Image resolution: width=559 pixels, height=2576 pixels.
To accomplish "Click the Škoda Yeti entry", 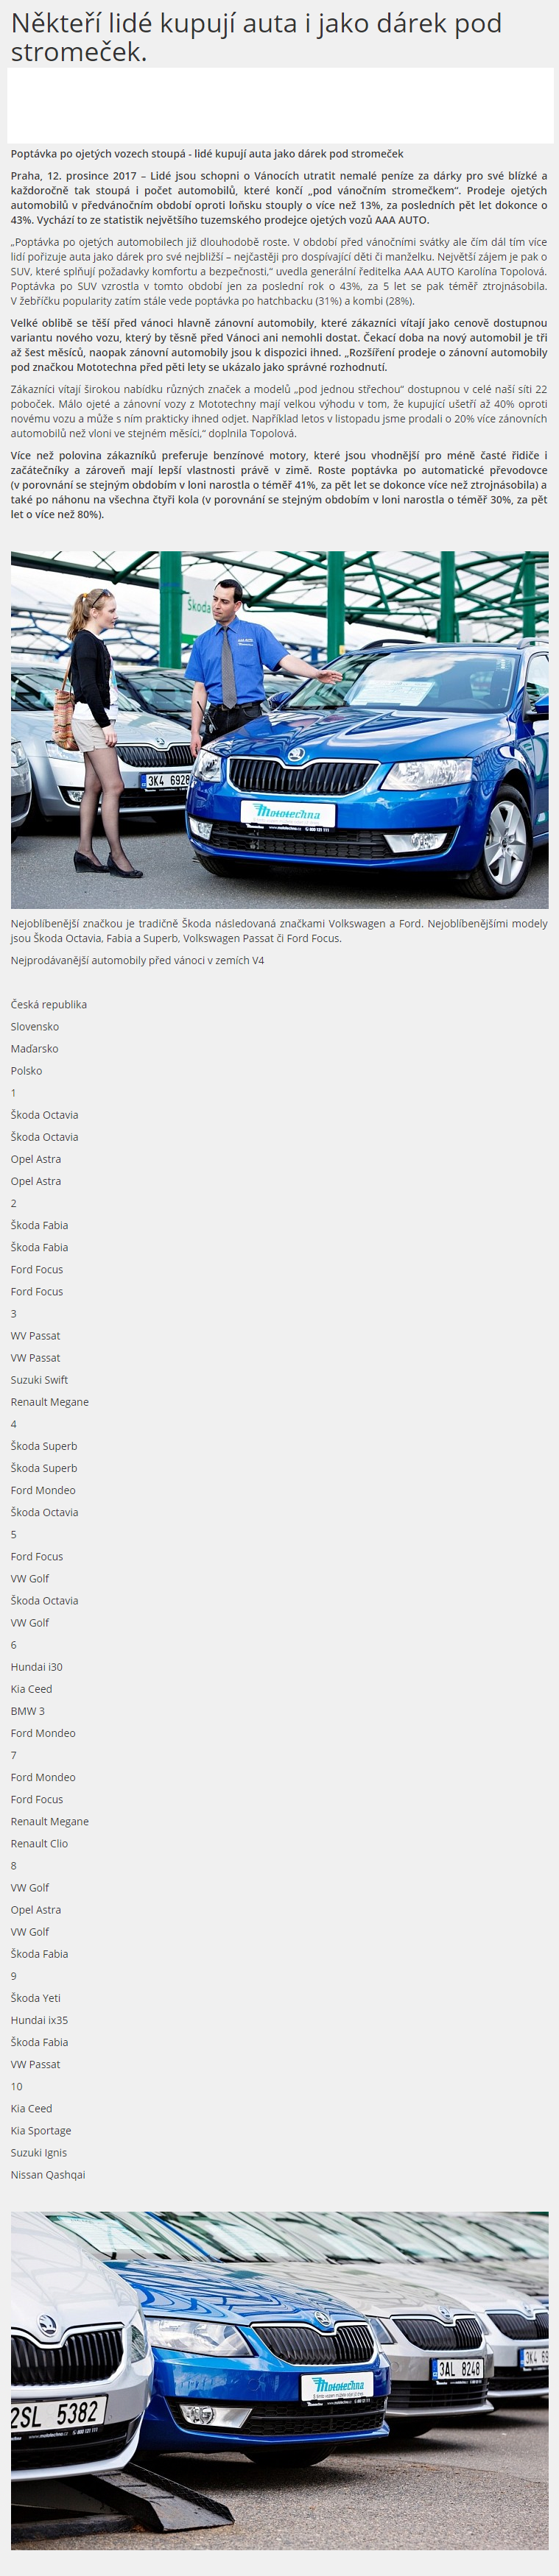I will (x=36, y=1997).
